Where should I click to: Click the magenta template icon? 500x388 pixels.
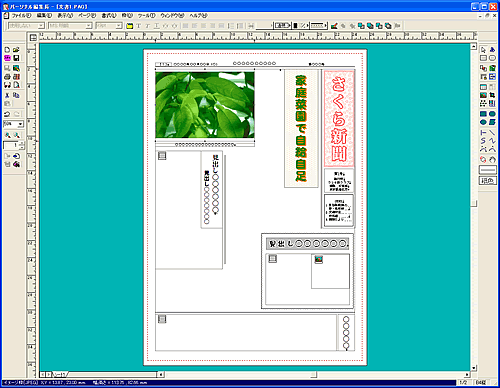click(x=7, y=58)
